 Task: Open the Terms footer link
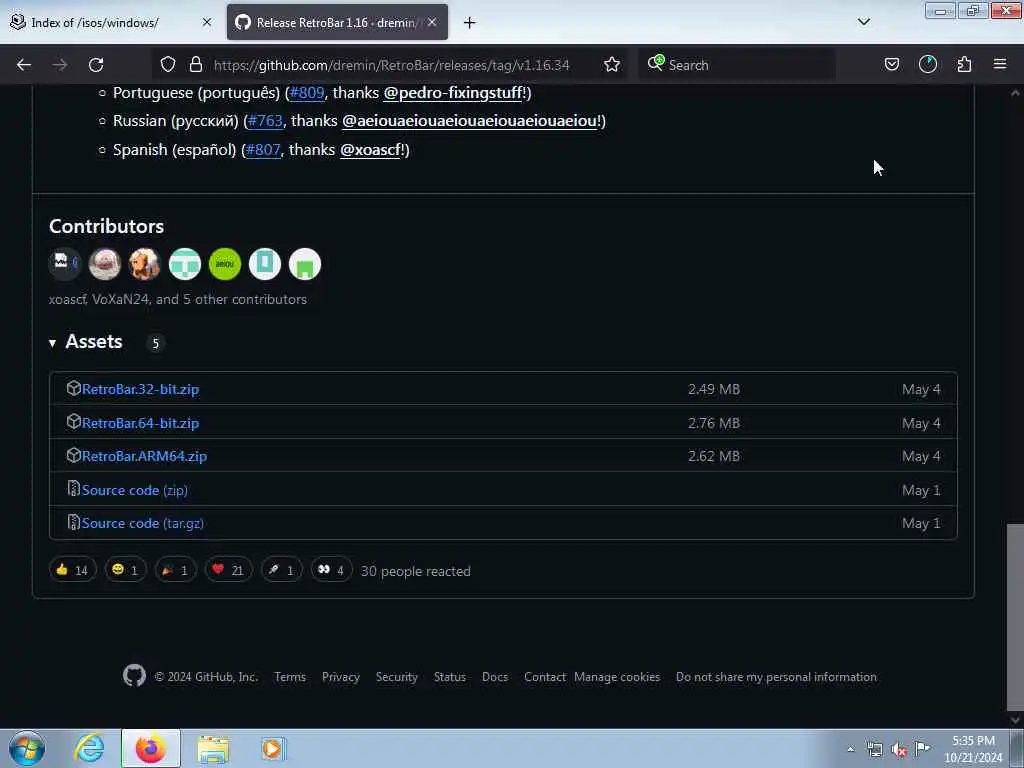pos(290,677)
